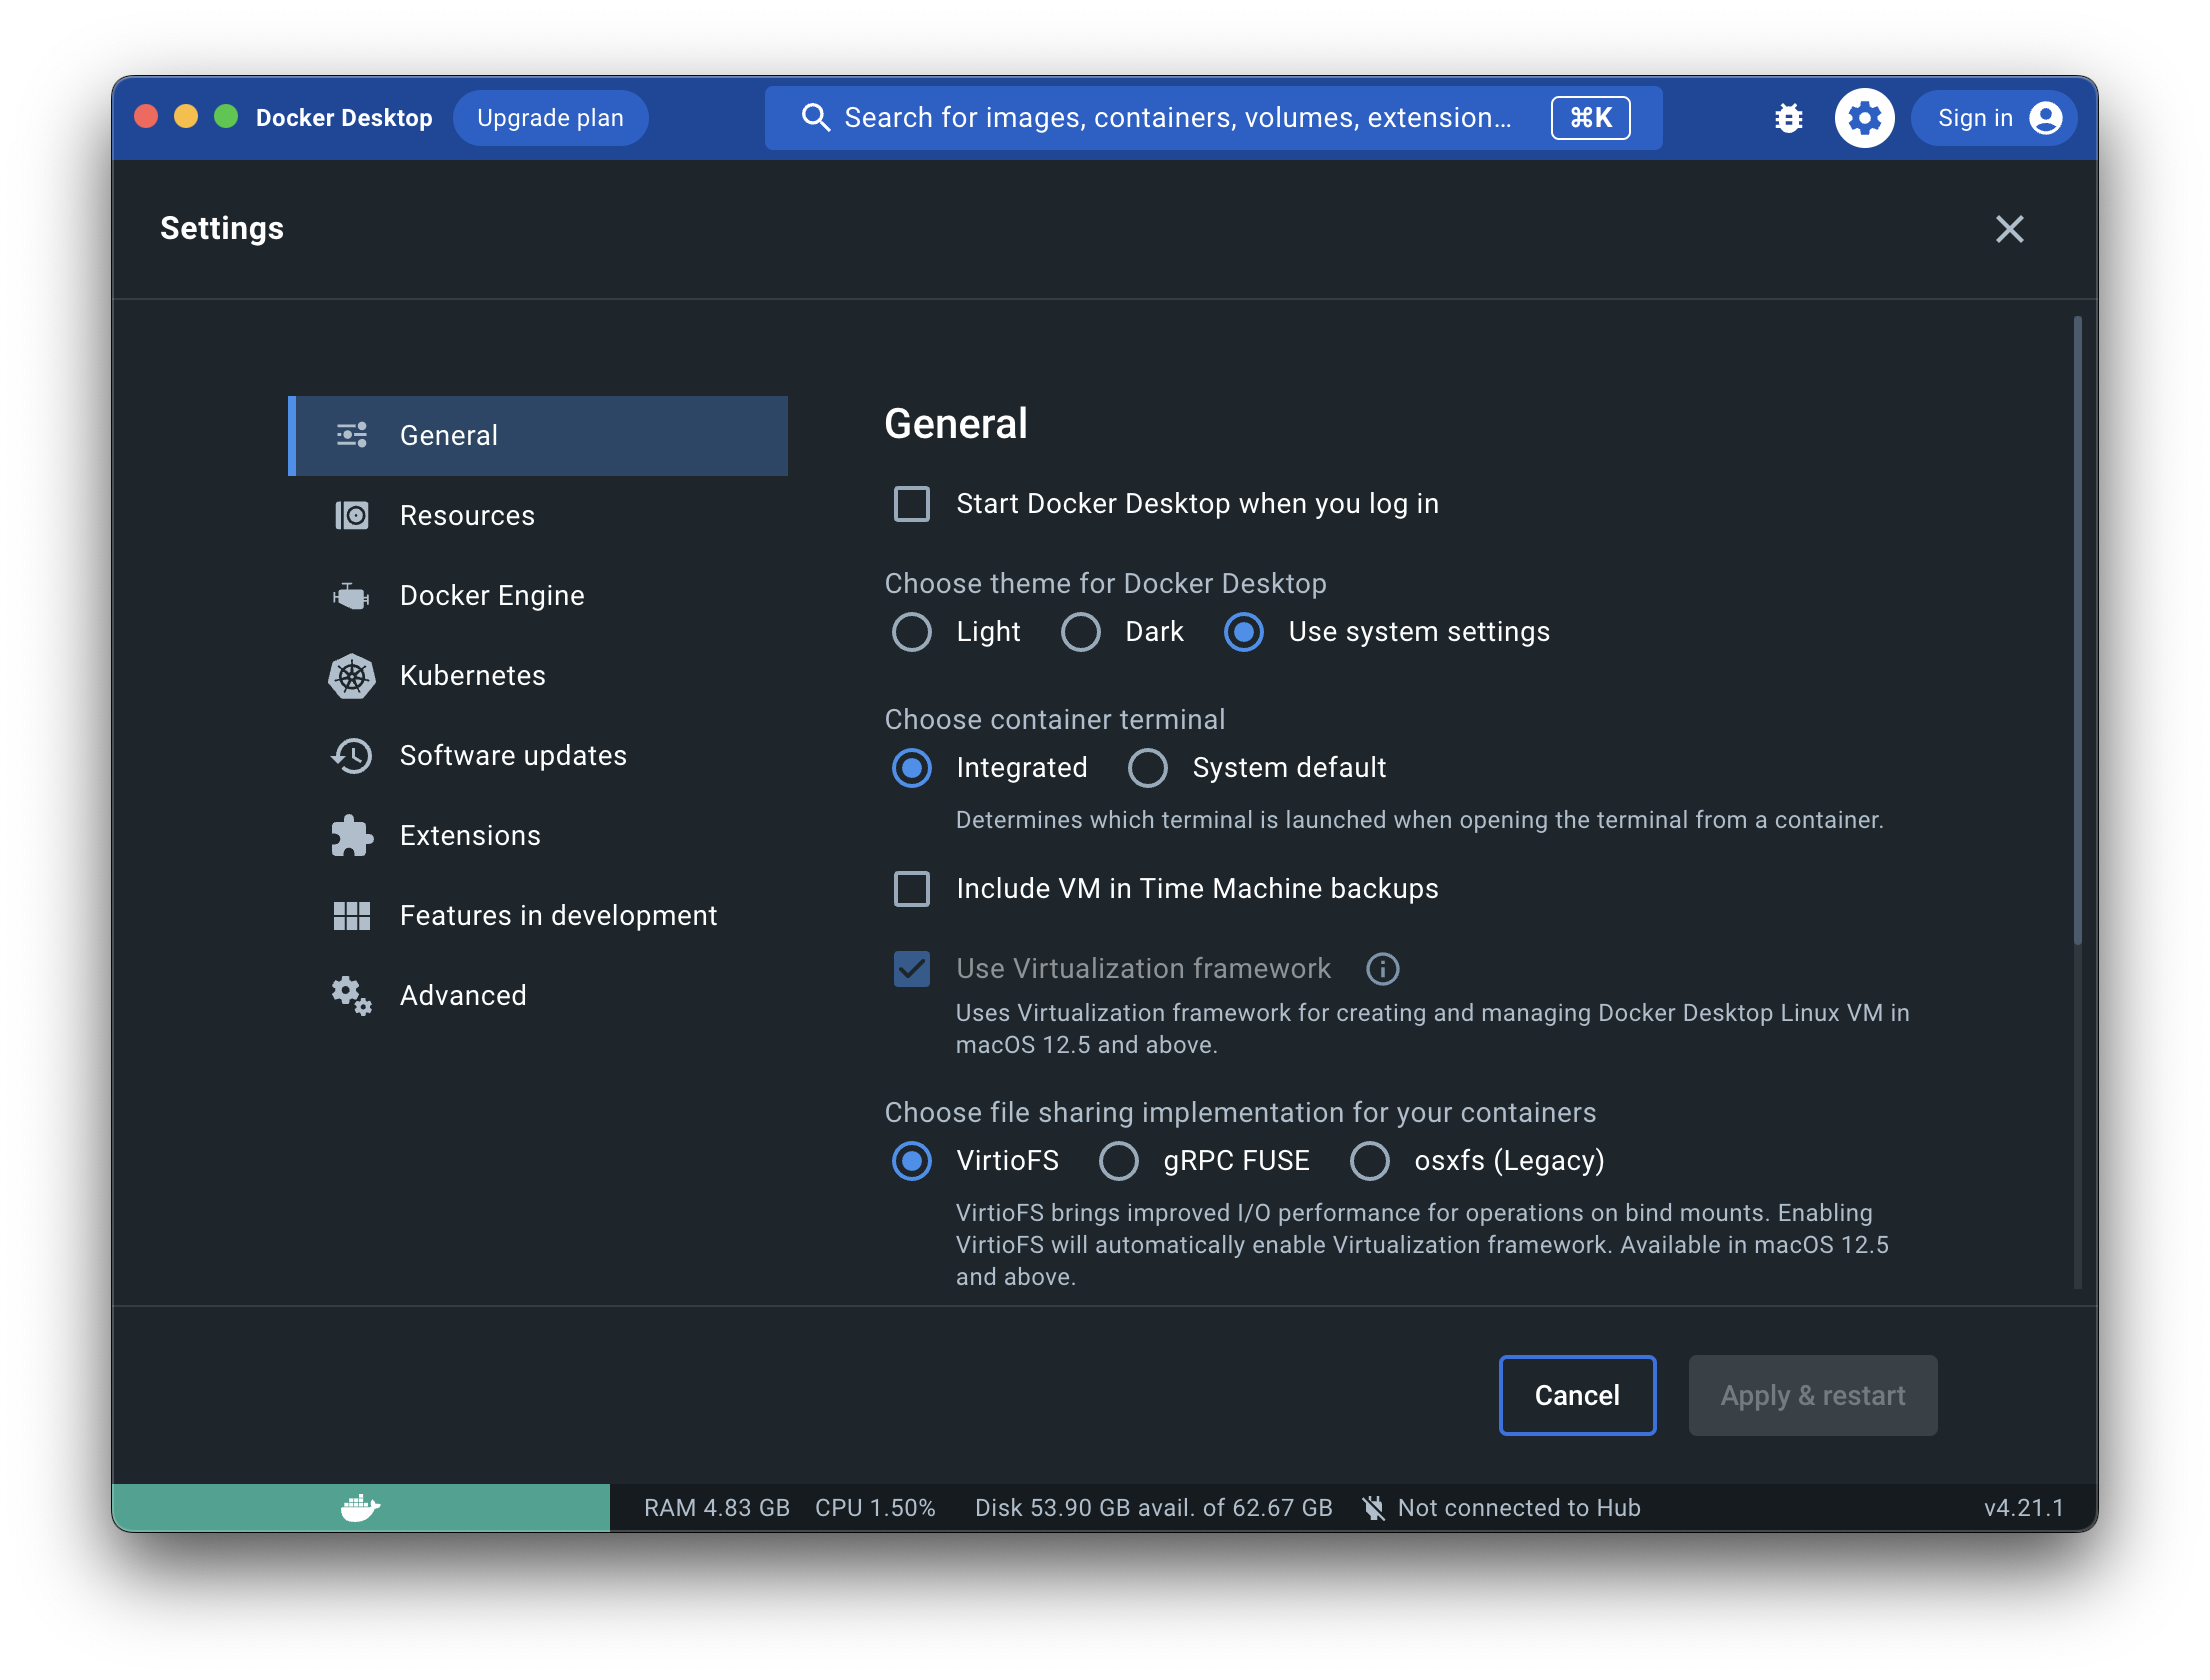The width and height of the screenshot is (2210, 1680).
Task: Open the Kubernetes settings tab
Action: tap(538, 676)
